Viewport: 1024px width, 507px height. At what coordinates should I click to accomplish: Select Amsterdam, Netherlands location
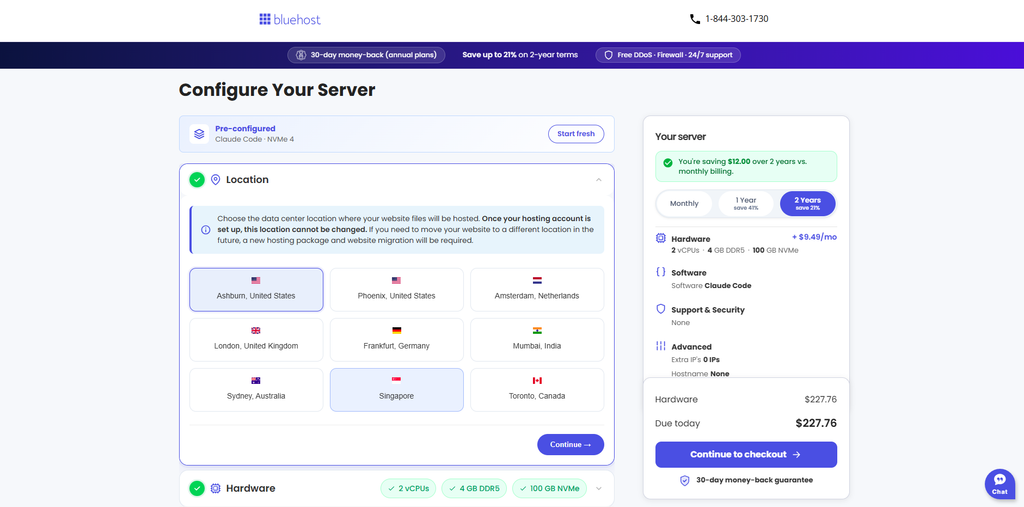pos(537,289)
